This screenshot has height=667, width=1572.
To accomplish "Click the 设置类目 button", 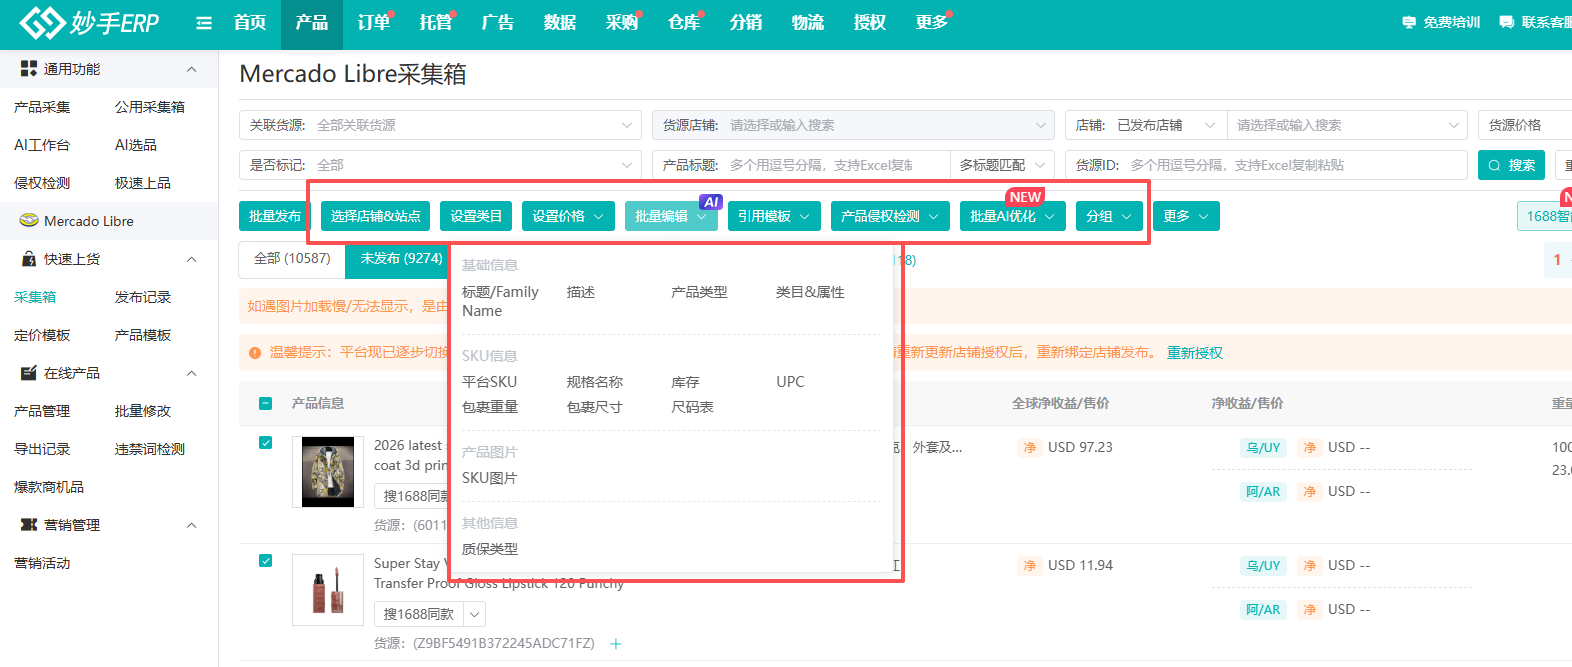I will pos(476,216).
